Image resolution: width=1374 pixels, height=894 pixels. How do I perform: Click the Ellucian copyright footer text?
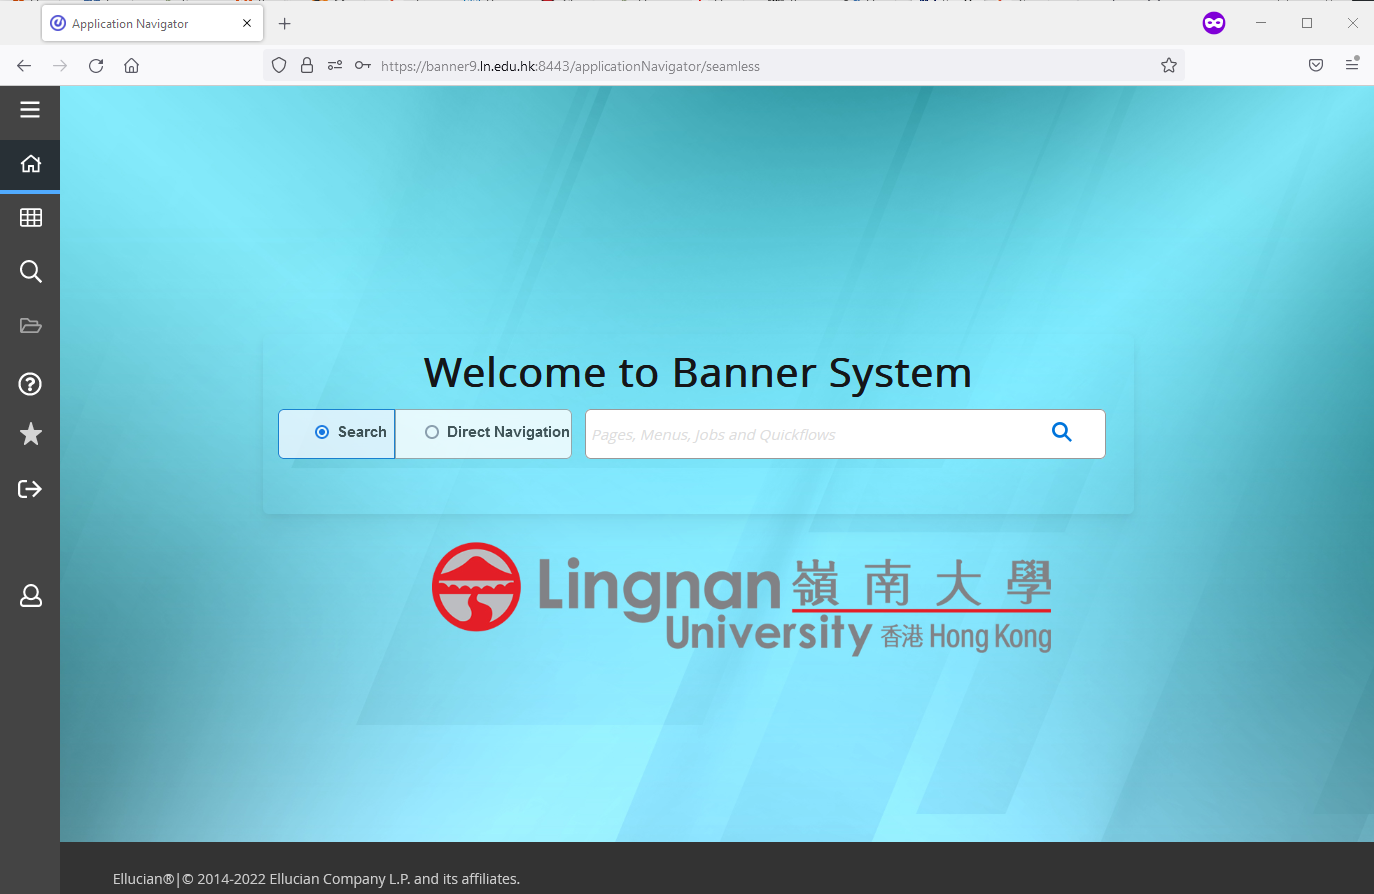[316, 879]
